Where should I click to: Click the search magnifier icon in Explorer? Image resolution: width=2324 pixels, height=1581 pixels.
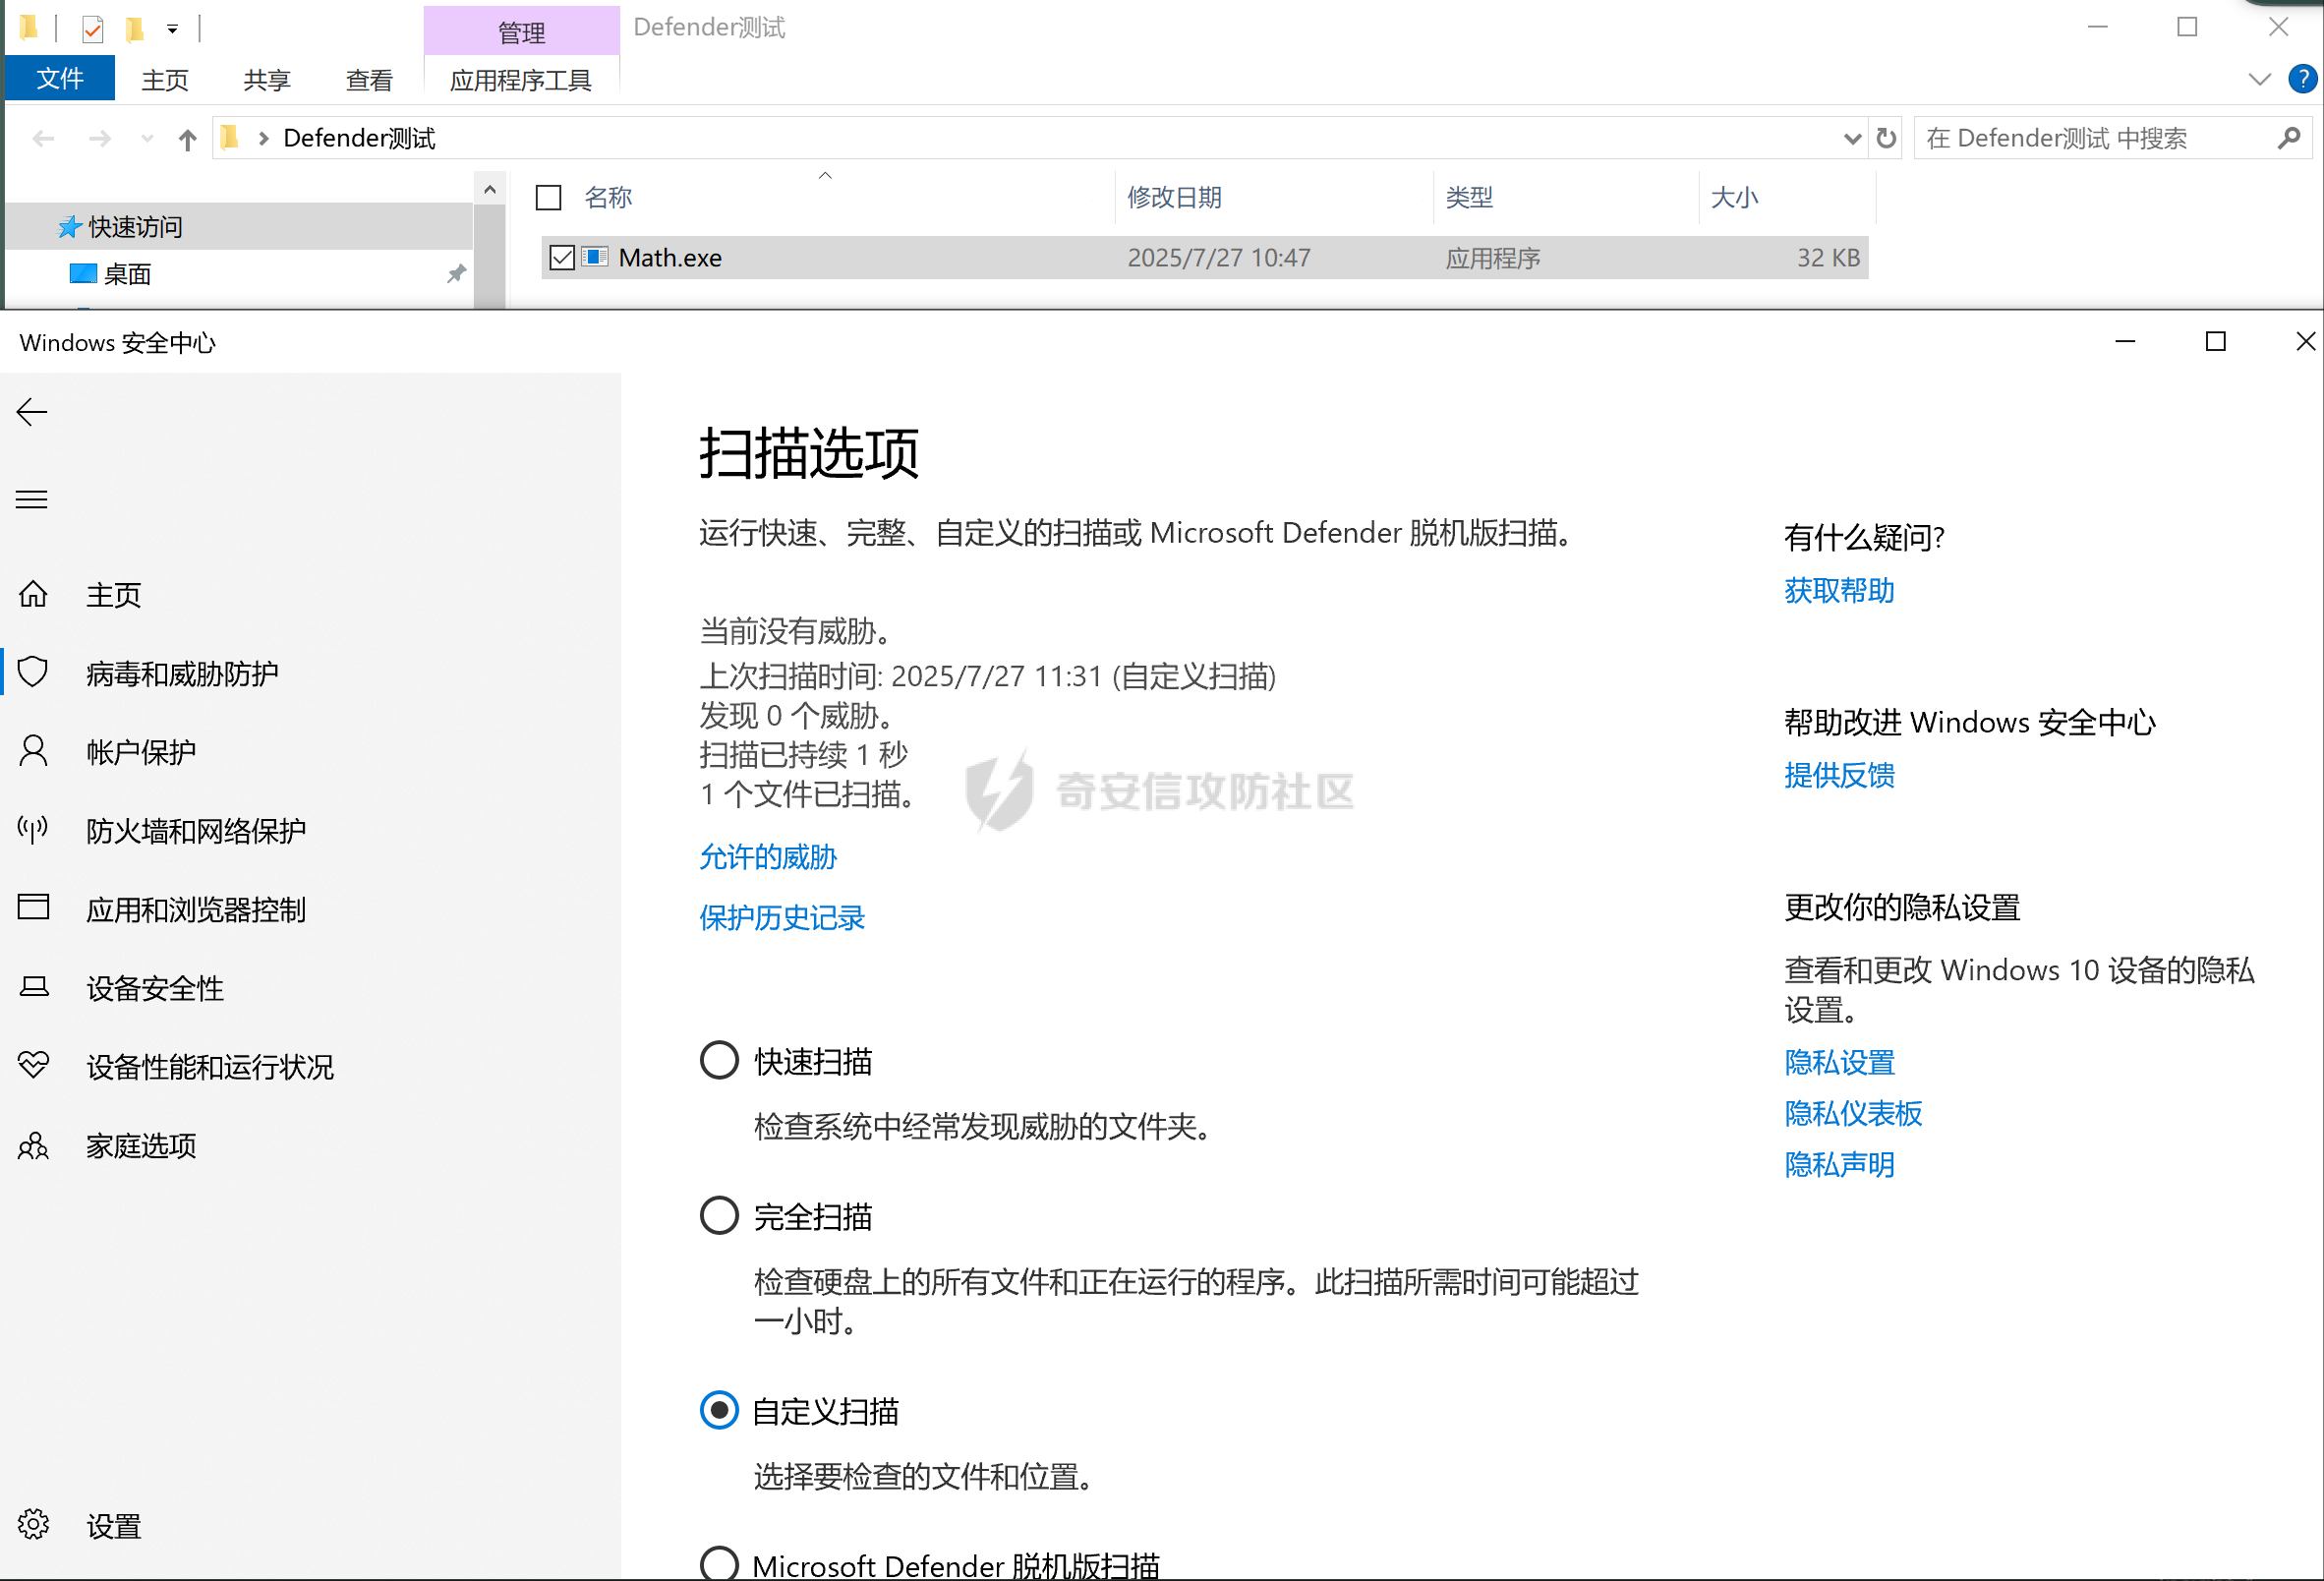click(2289, 138)
